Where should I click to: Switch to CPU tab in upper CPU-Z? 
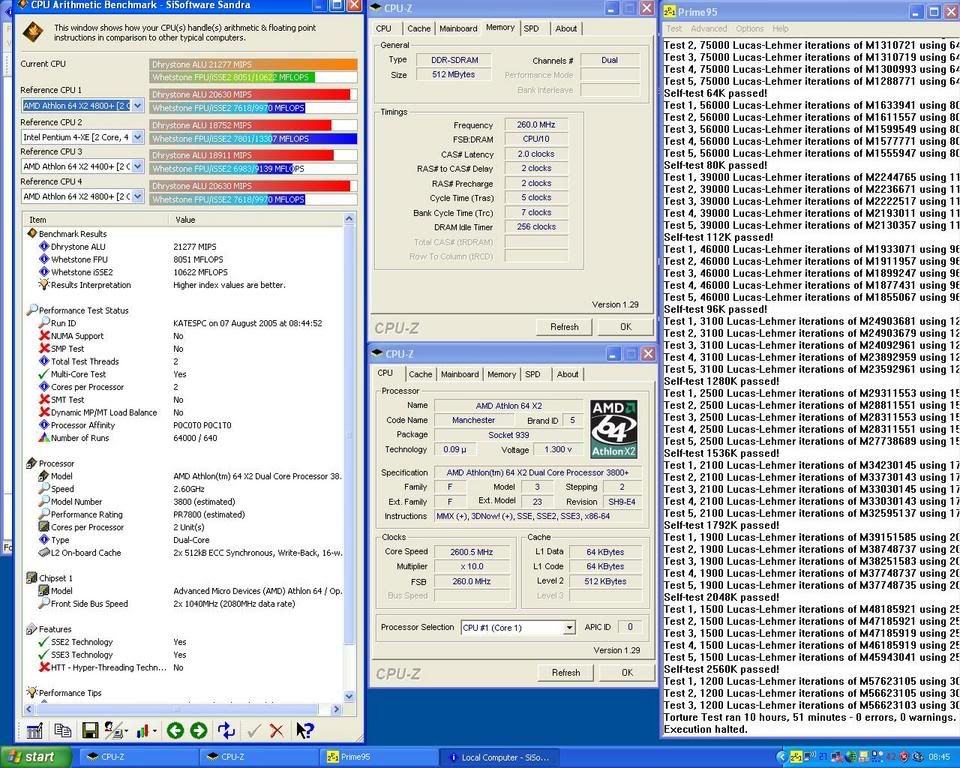pyautogui.click(x=384, y=28)
